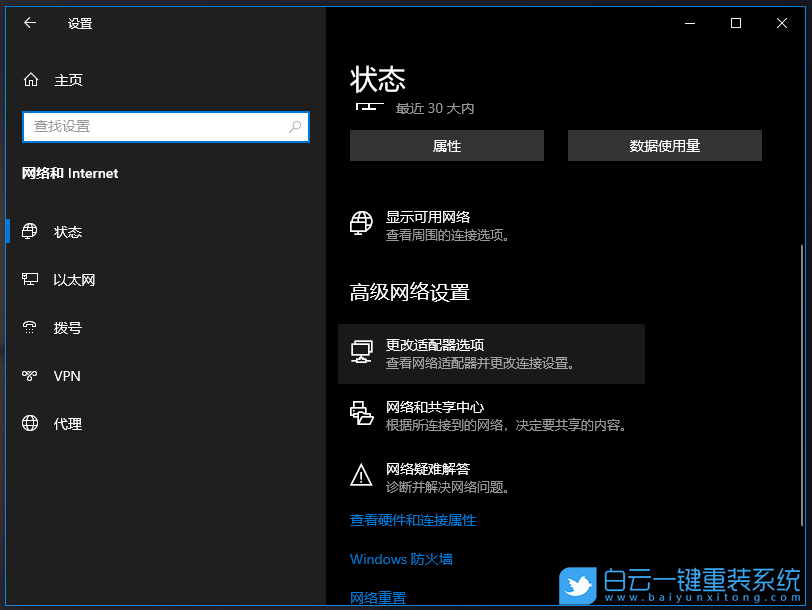Click the 网络疑难解答 warning triangle icon
This screenshot has height=610, width=812.
click(361, 474)
